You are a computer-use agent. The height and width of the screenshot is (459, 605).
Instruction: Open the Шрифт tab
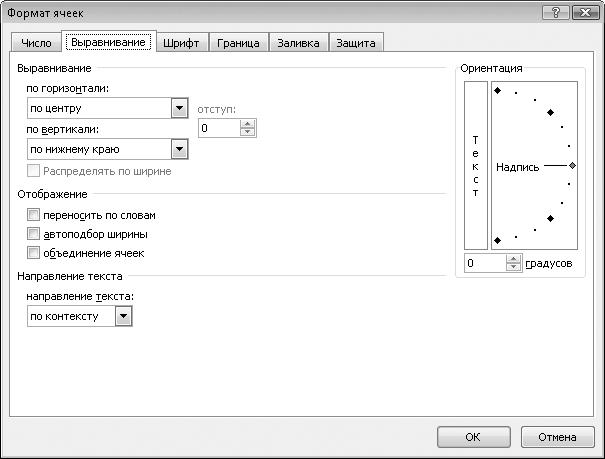point(185,43)
